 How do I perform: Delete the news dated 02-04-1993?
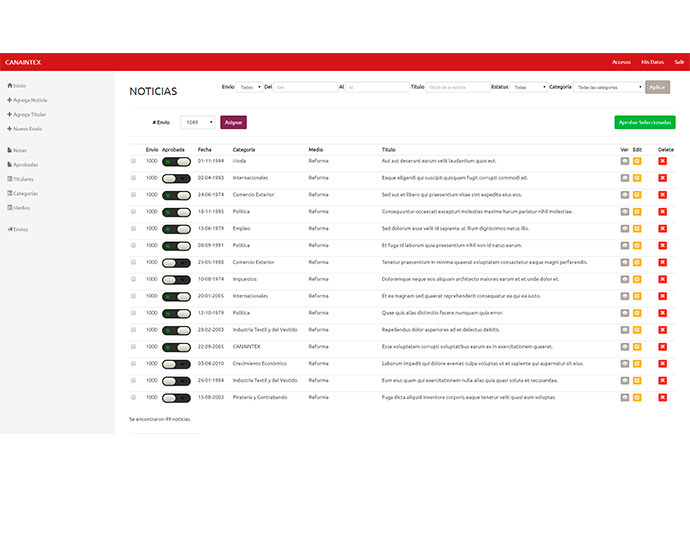[662, 178]
